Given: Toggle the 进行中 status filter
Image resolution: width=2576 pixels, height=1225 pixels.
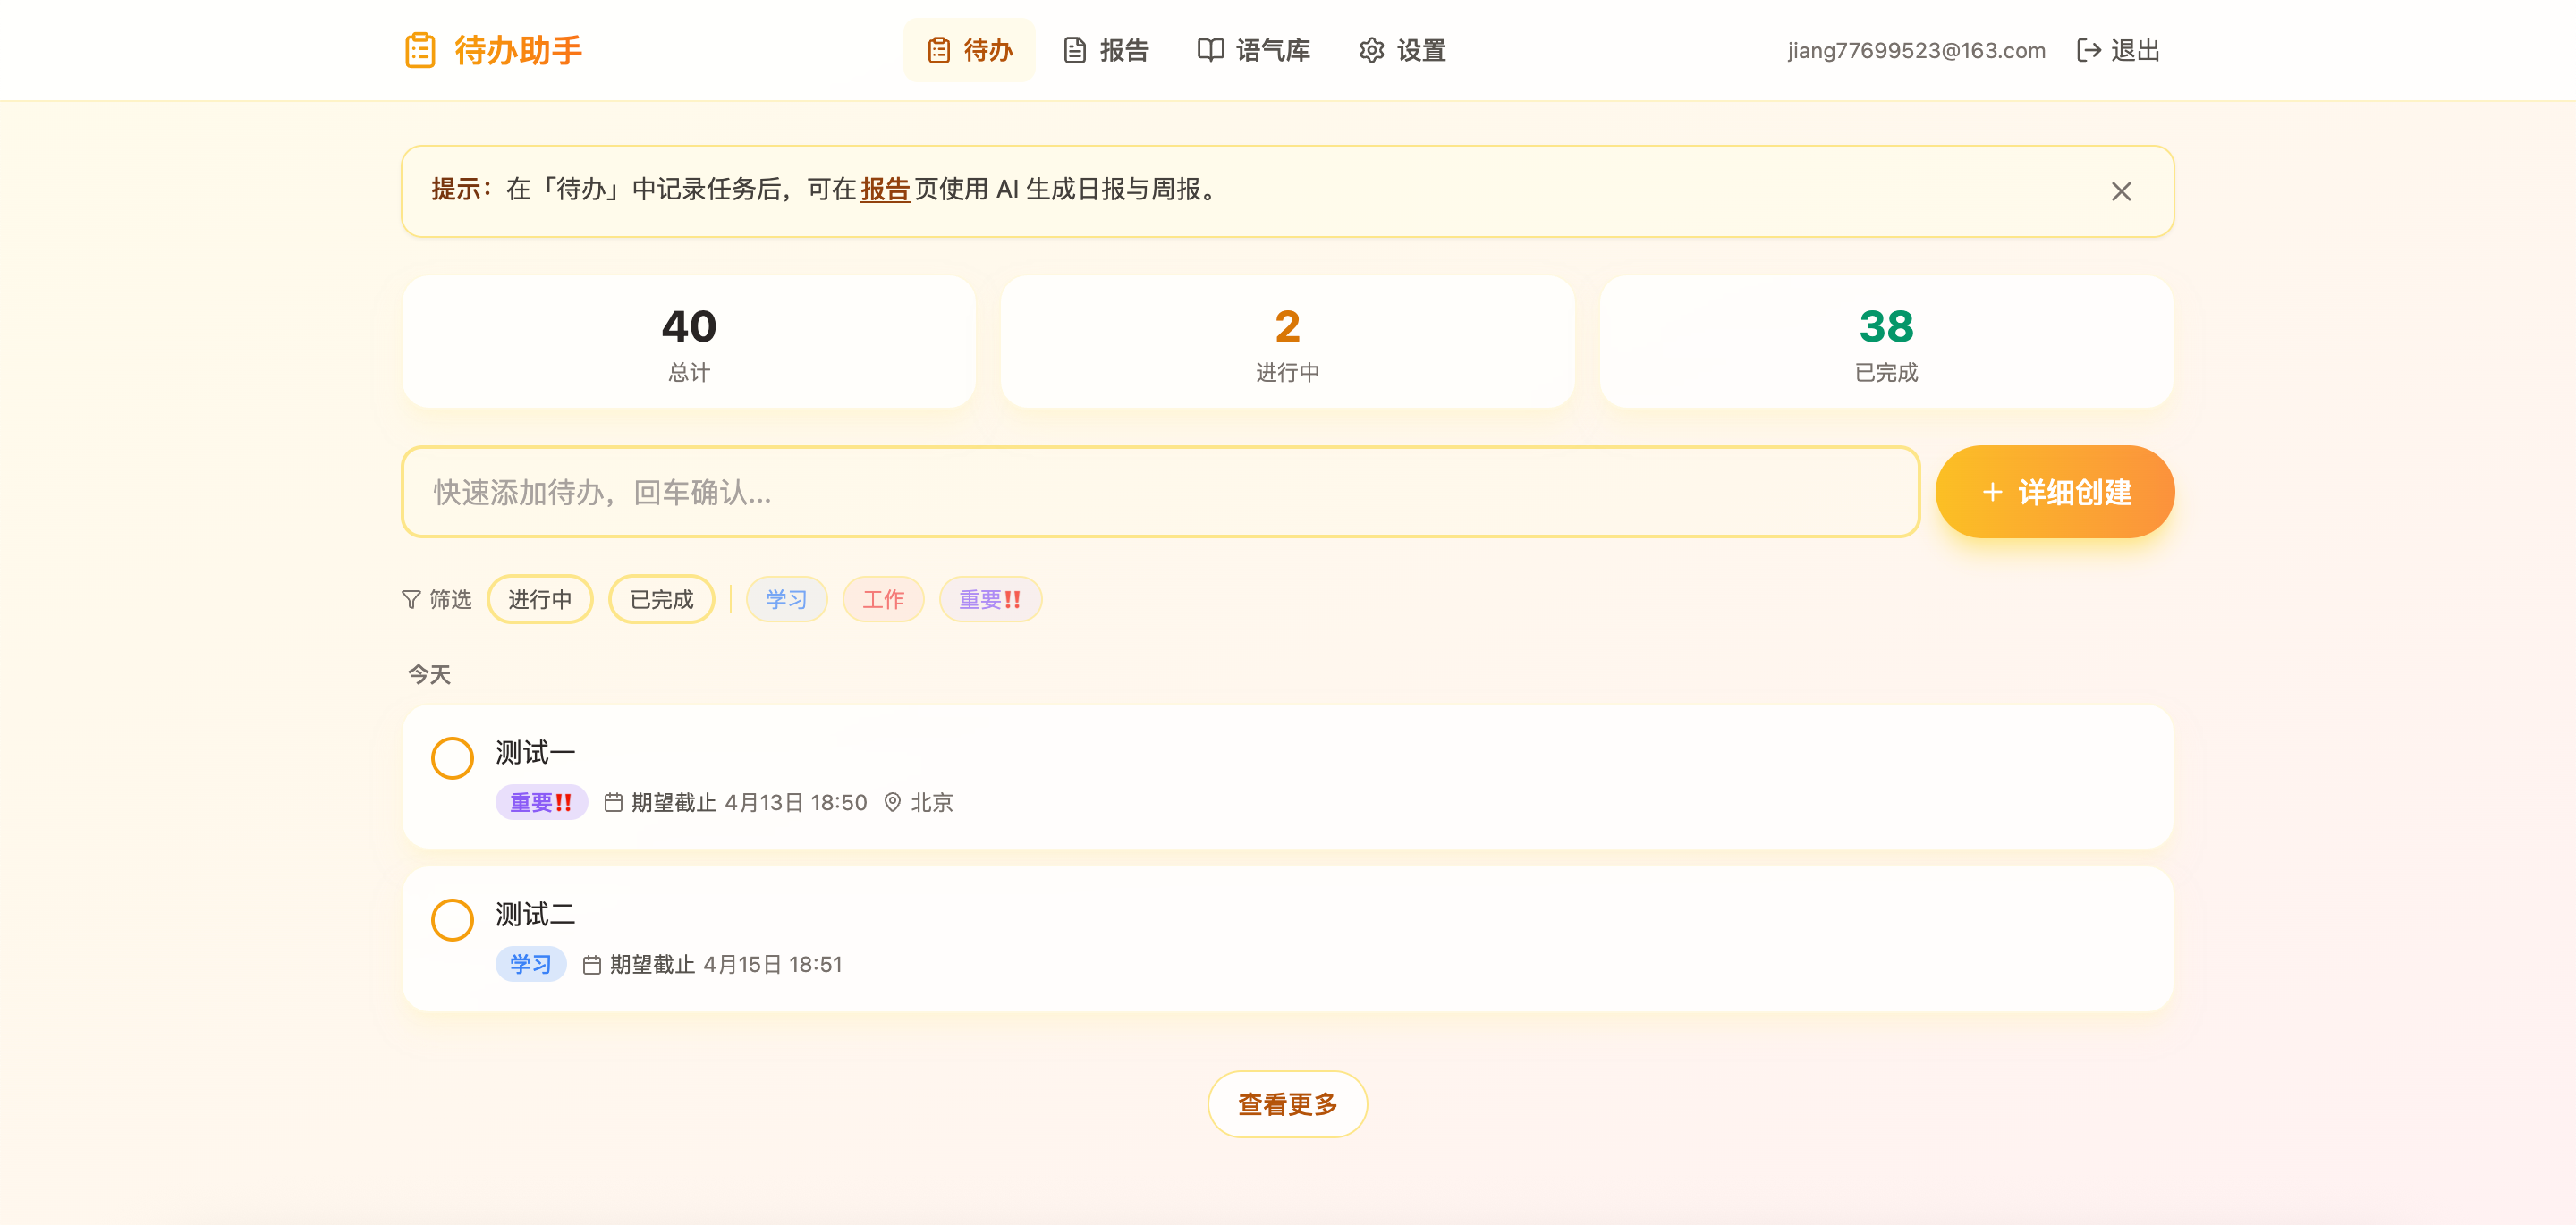Looking at the screenshot, I should pos(540,599).
